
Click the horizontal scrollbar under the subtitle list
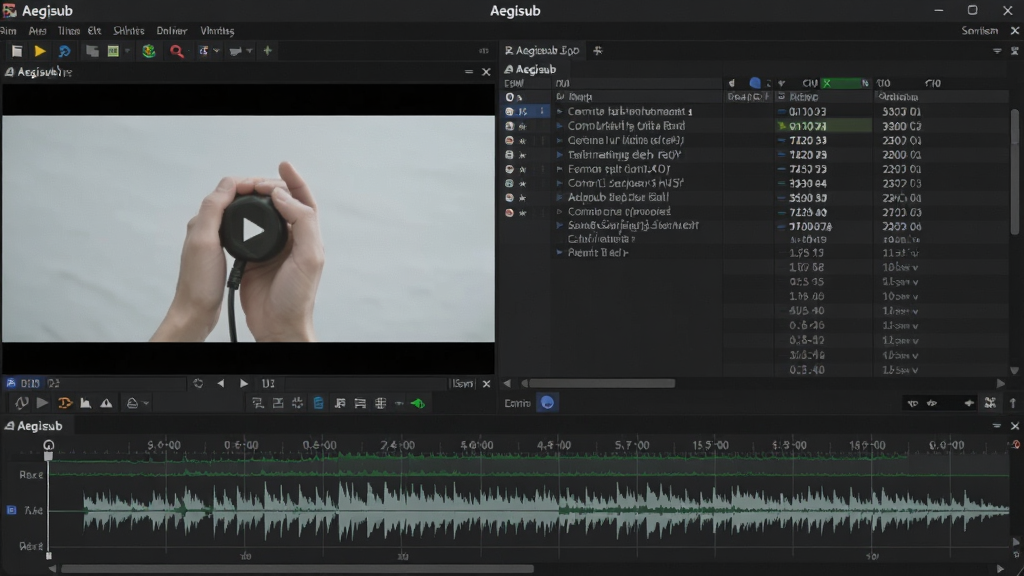click(601, 383)
